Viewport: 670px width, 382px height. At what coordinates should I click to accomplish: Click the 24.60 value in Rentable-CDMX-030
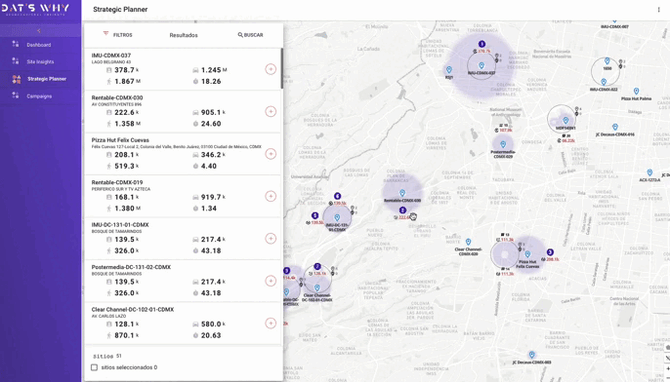pyautogui.click(x=211, y=123)
